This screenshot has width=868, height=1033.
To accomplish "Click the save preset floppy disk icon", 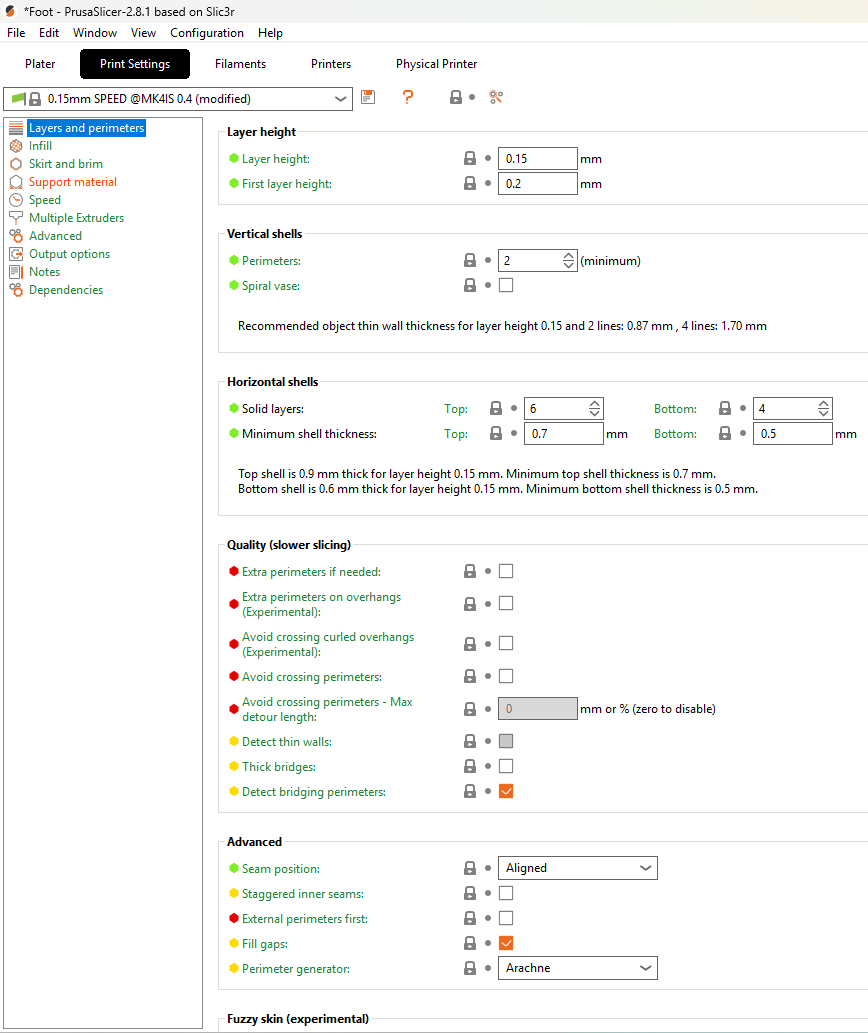I will pyautogui.click(x=368, y=98).
